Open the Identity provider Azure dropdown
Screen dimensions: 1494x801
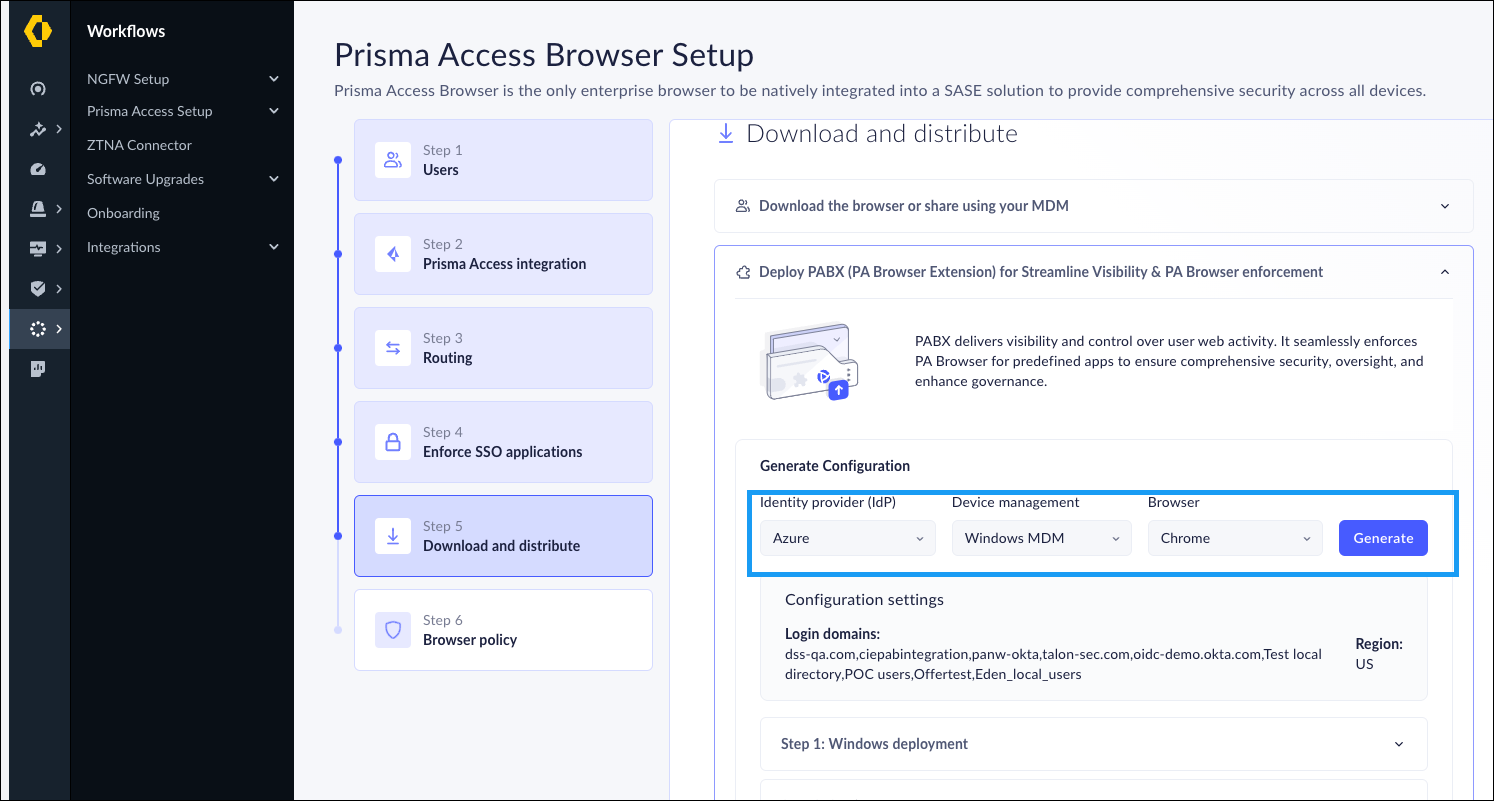[x=846, y=538]
